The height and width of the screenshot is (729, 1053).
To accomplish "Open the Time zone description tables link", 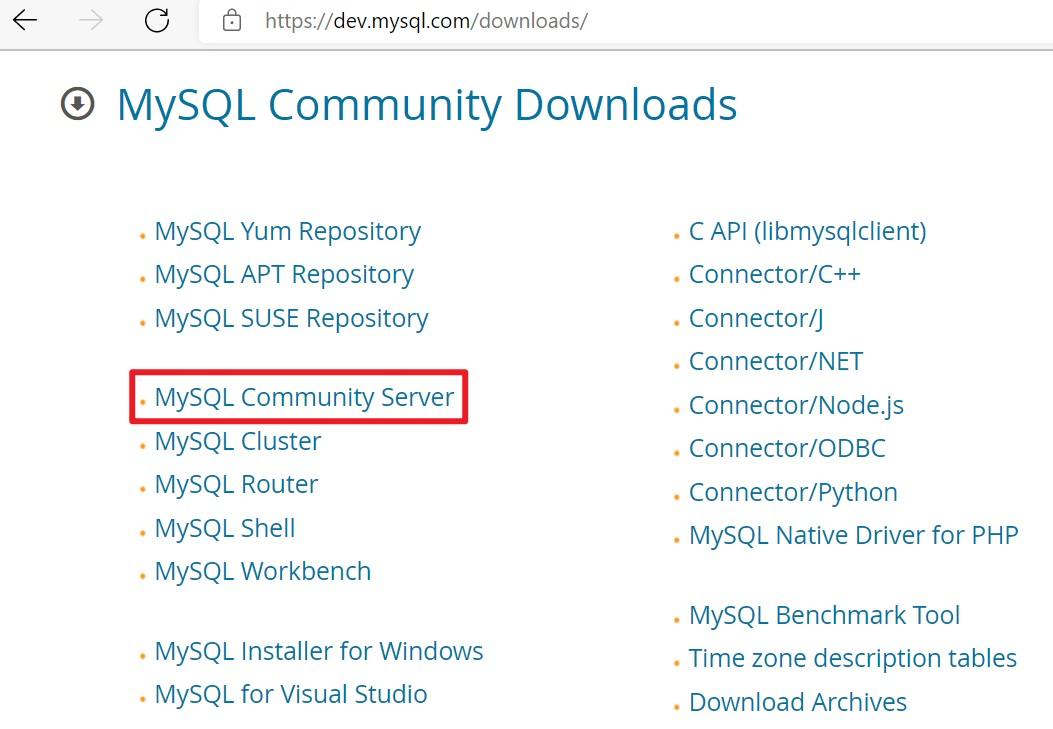I will tap(853, 658).
